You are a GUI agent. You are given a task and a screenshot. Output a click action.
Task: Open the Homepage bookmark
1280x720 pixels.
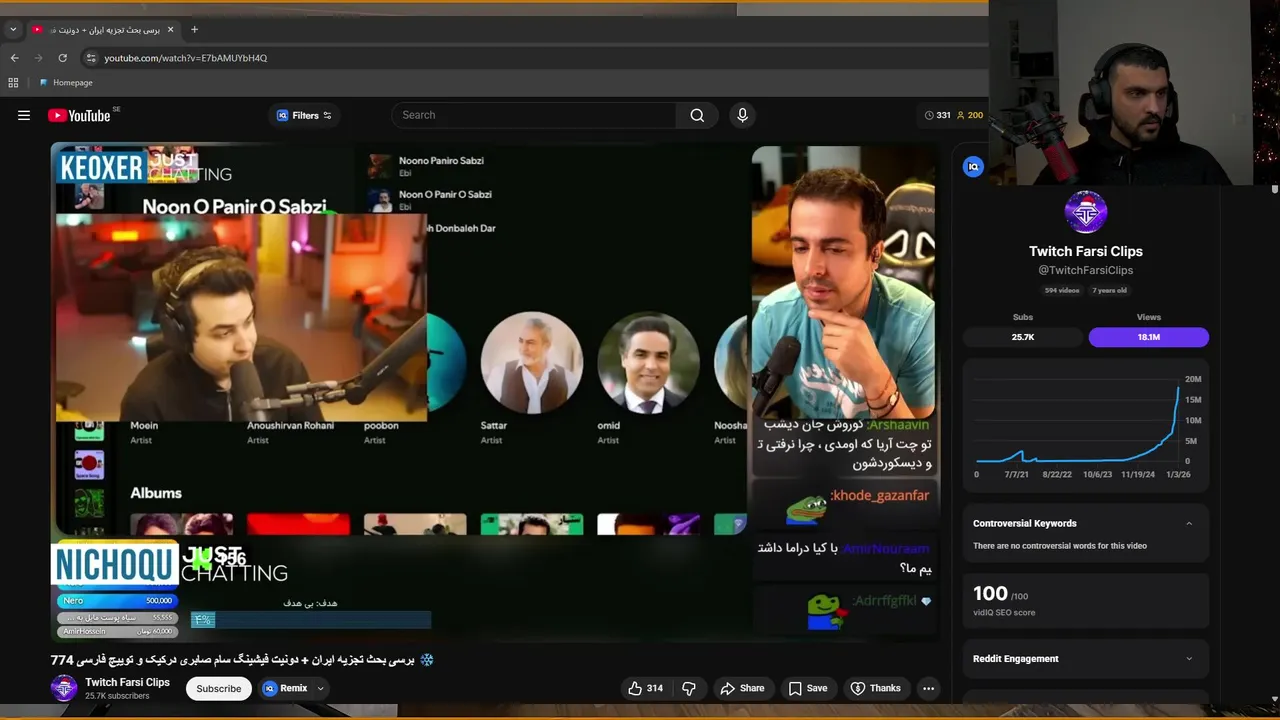pyautogui.click(x=66, y=83)
